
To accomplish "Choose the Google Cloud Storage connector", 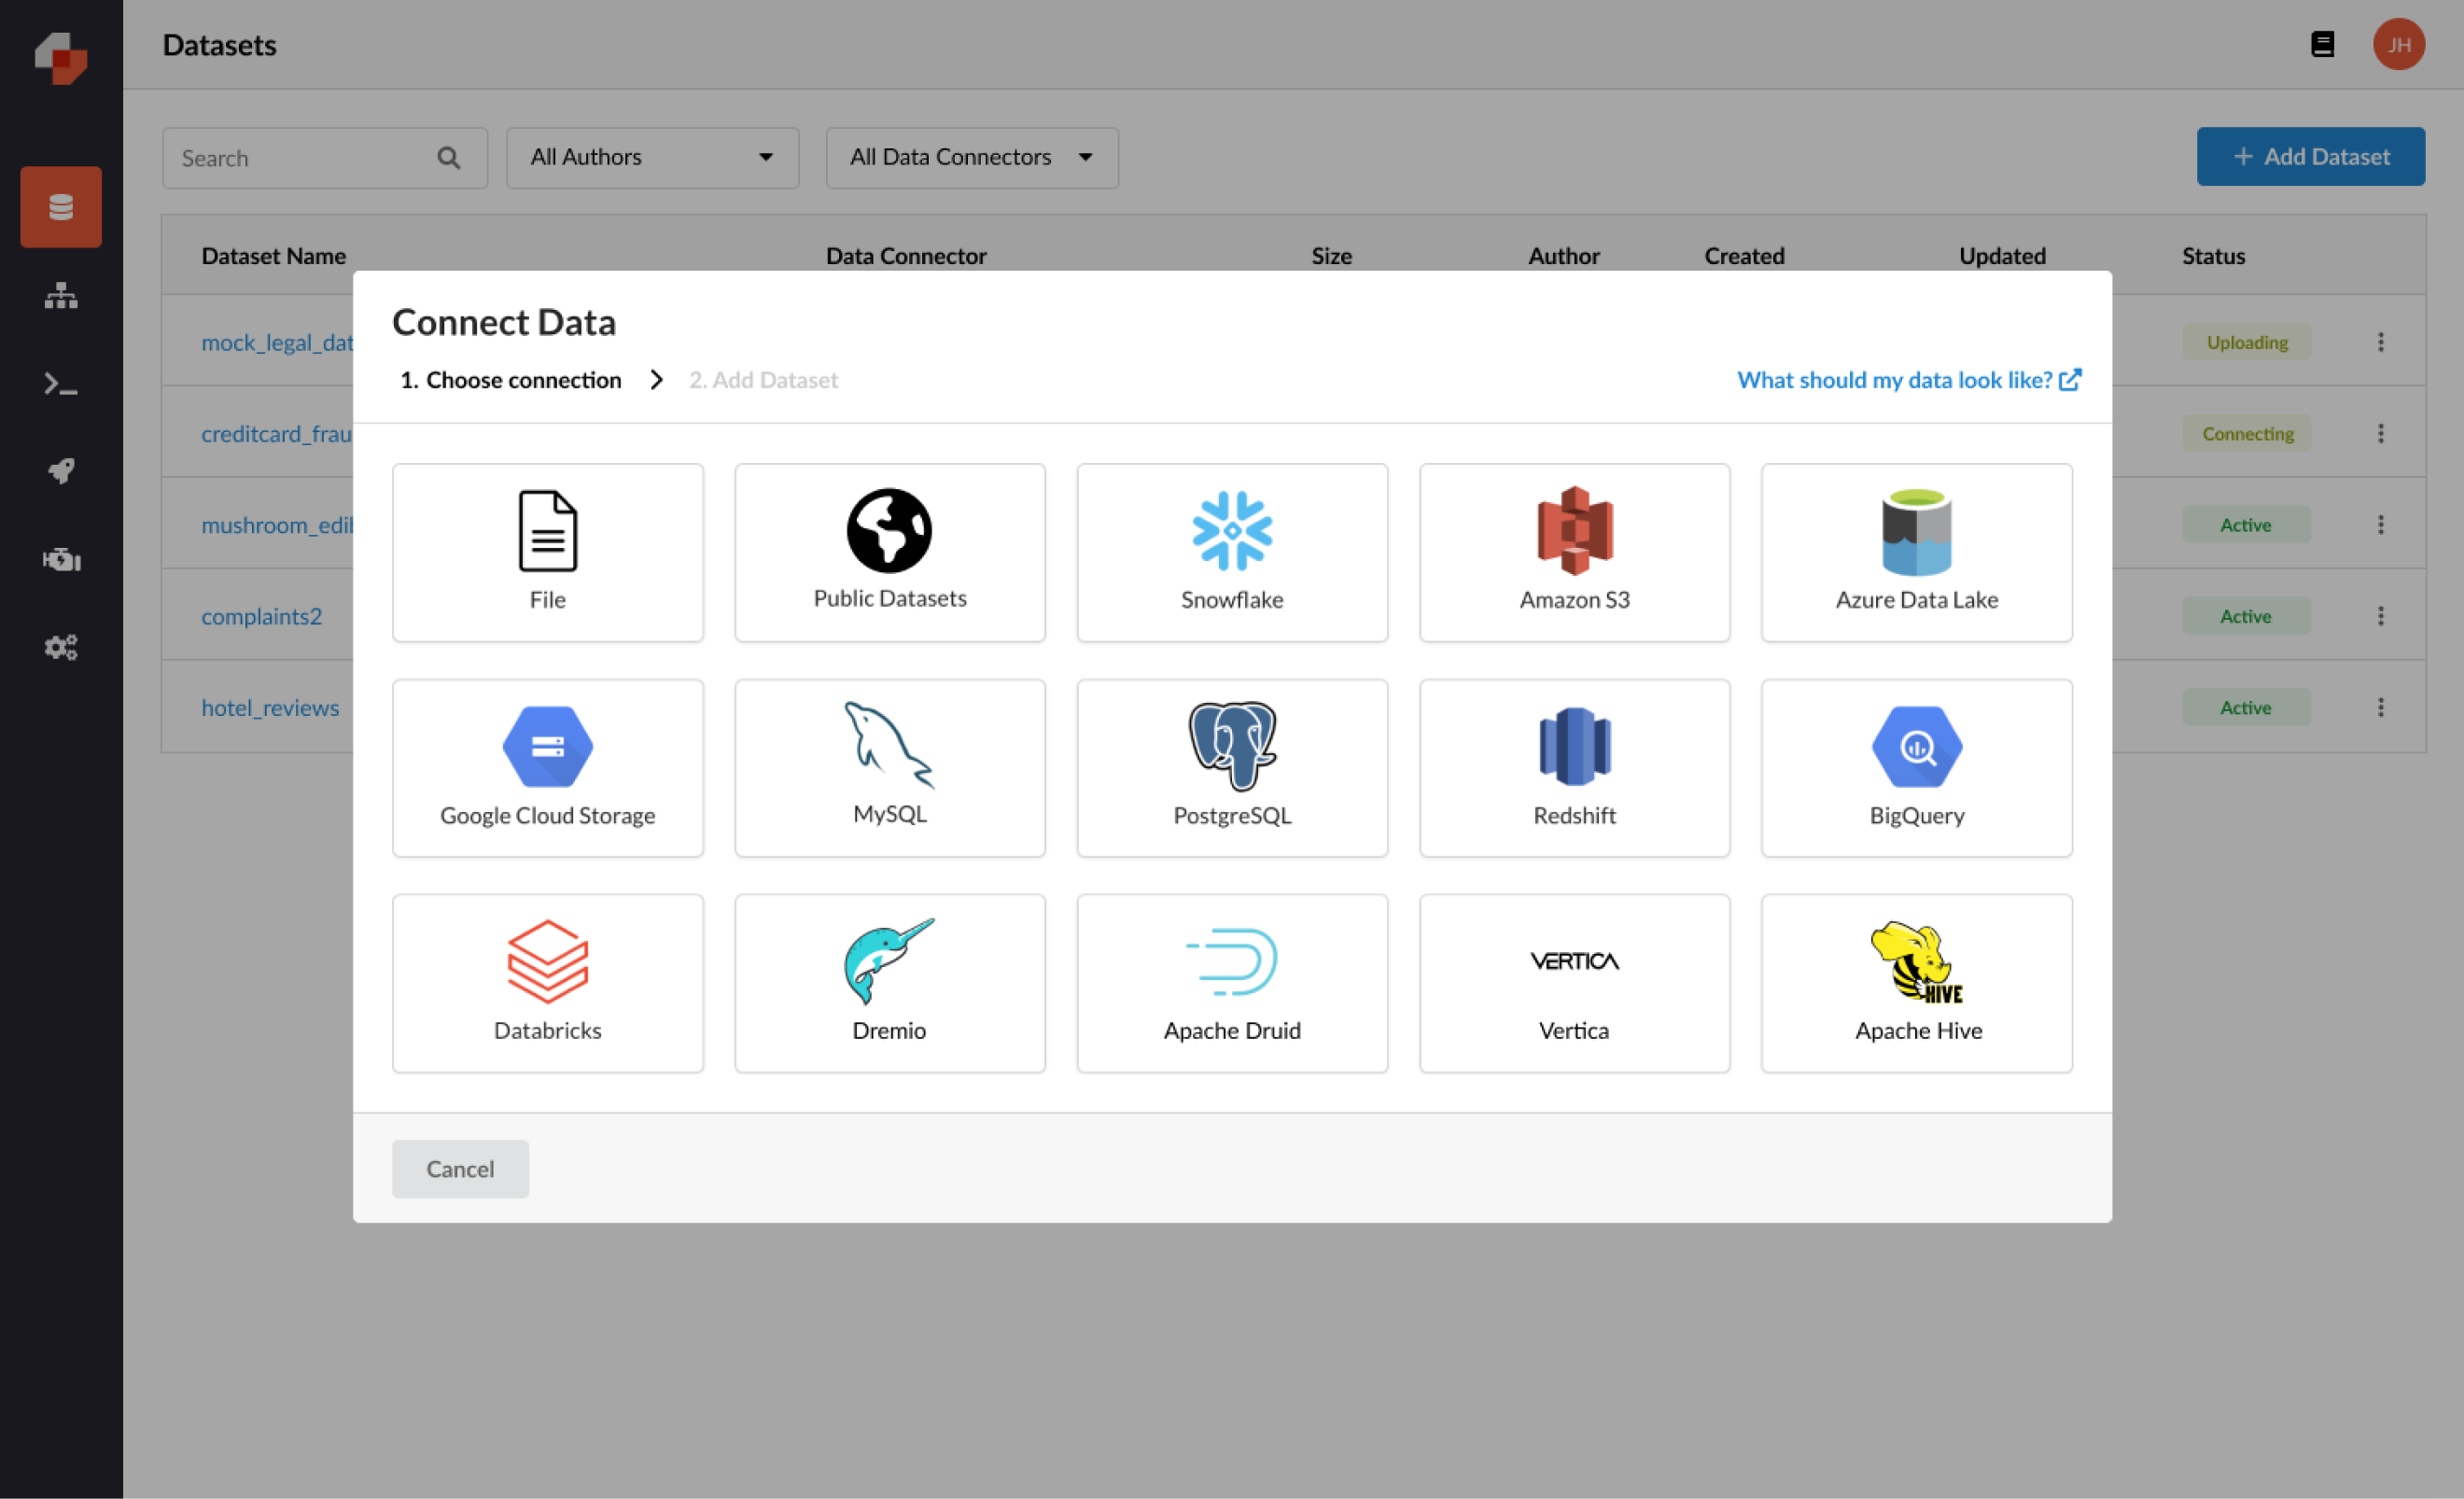I will pyautogui.click(x=548, y=767).
